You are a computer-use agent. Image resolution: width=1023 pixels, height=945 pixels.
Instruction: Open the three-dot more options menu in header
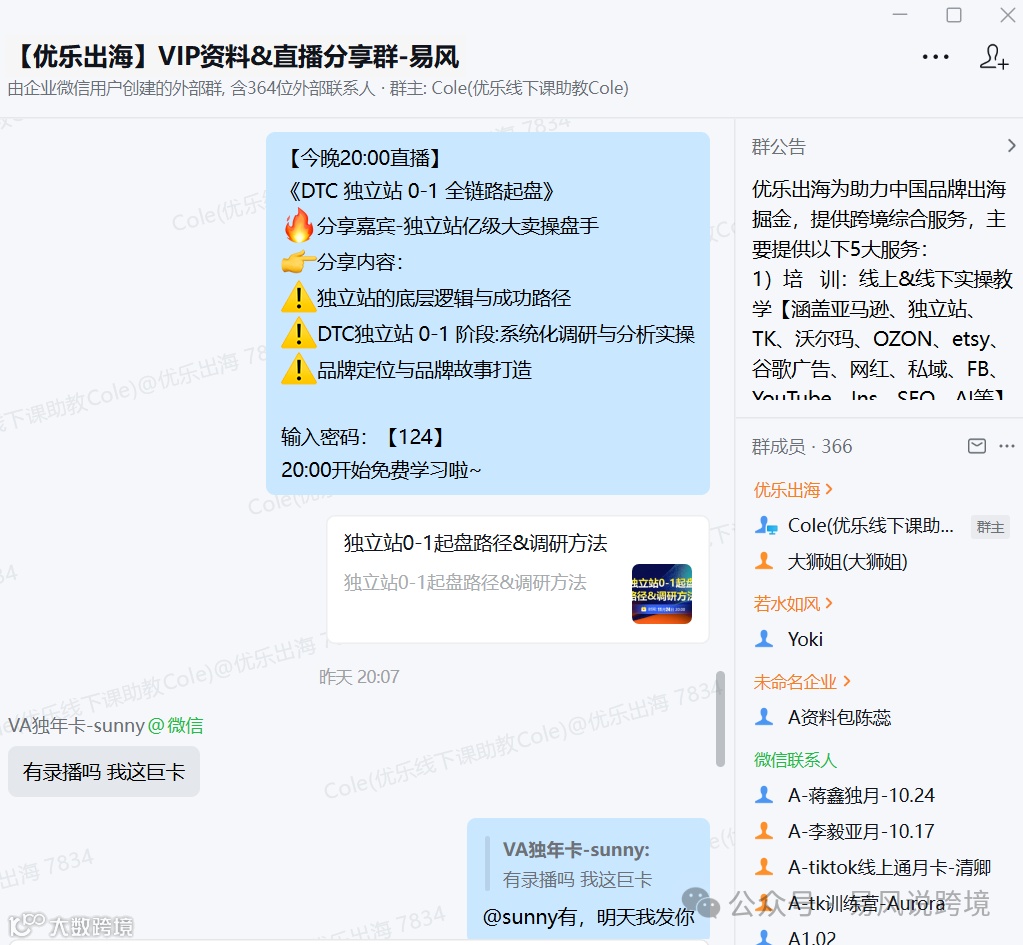point(935,57)
